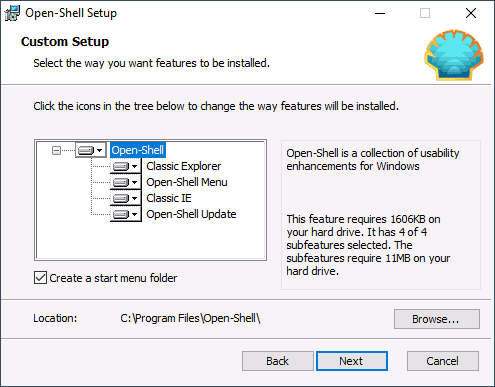This screenshot has width=495, height=387.
Task: Open install options dropdown for Open-Shell Update
Action: pyautogui.click(x=126, y=214)
